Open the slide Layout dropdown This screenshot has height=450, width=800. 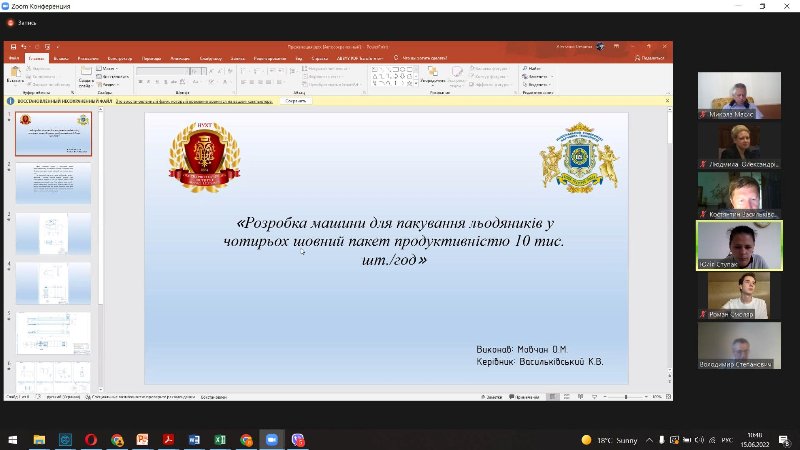click(x=107, y=68)
